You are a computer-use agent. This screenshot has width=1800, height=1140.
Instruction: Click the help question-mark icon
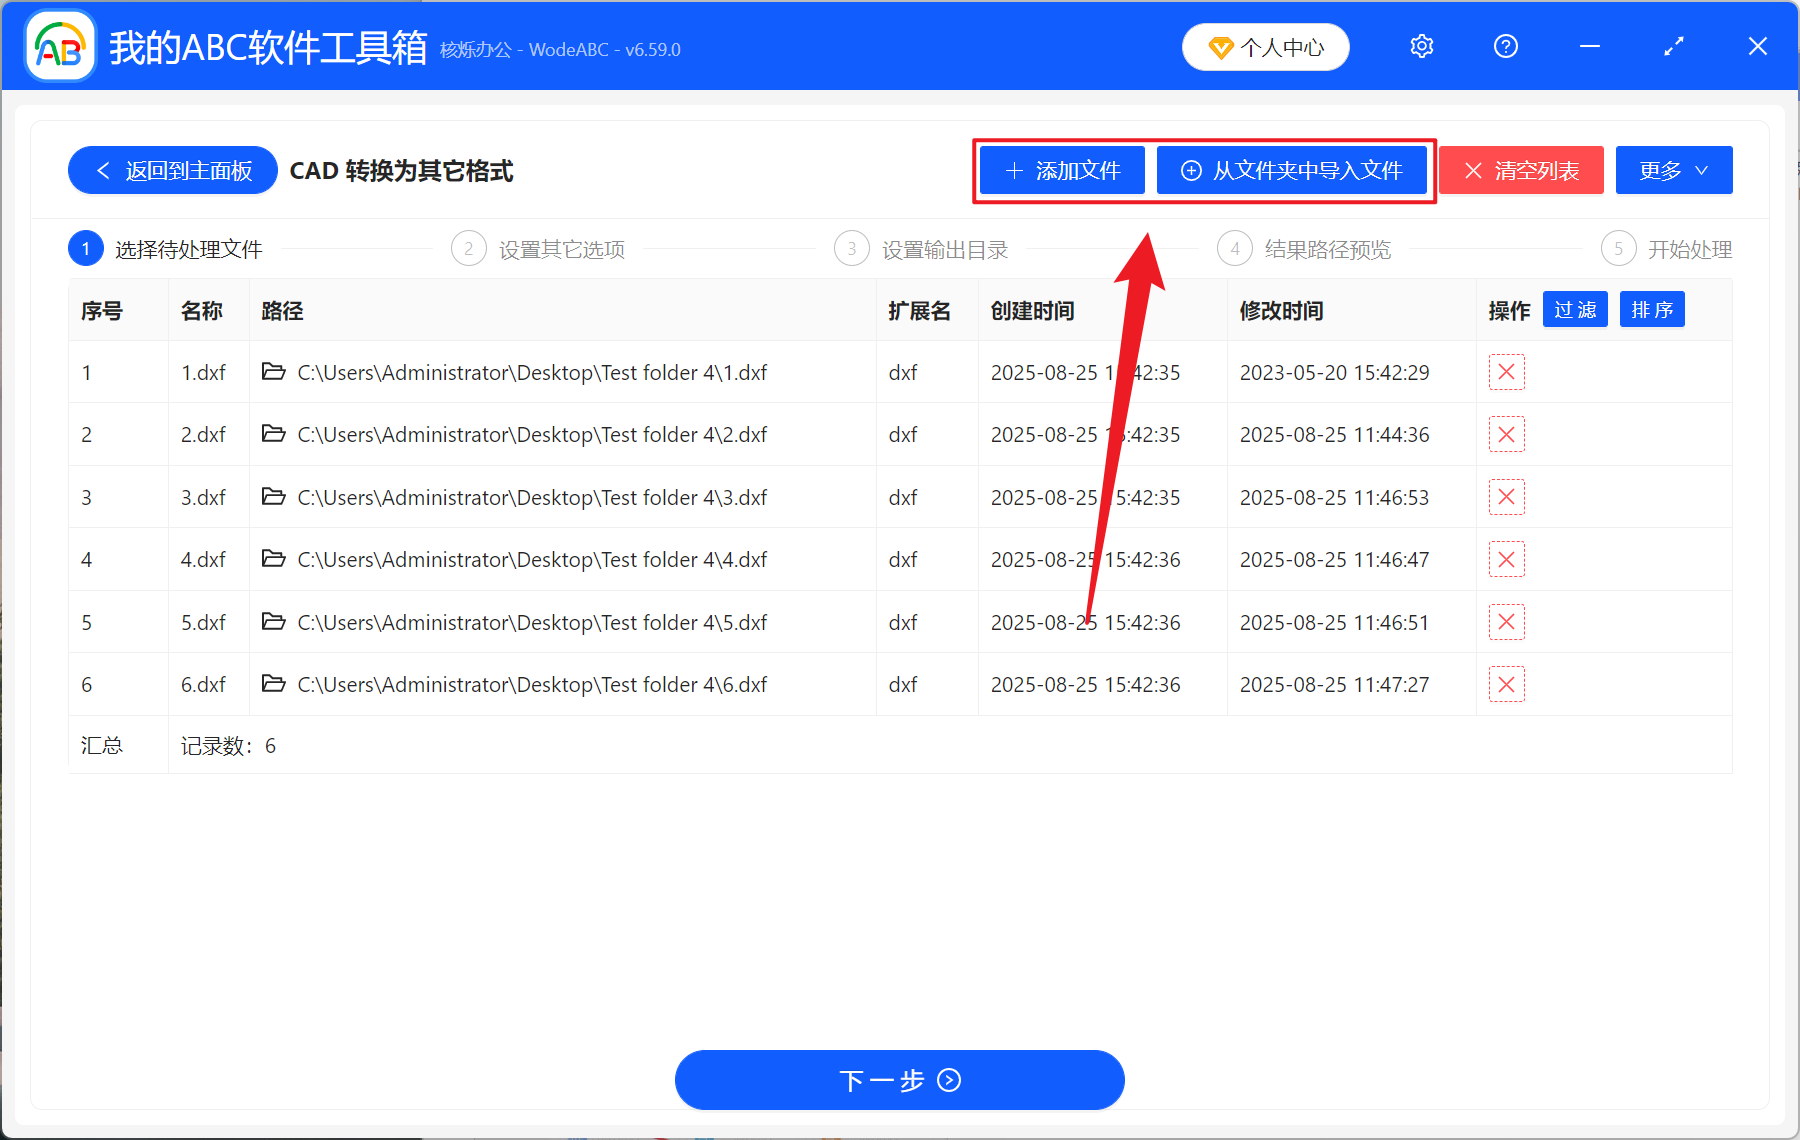[x=1505, y=46]
